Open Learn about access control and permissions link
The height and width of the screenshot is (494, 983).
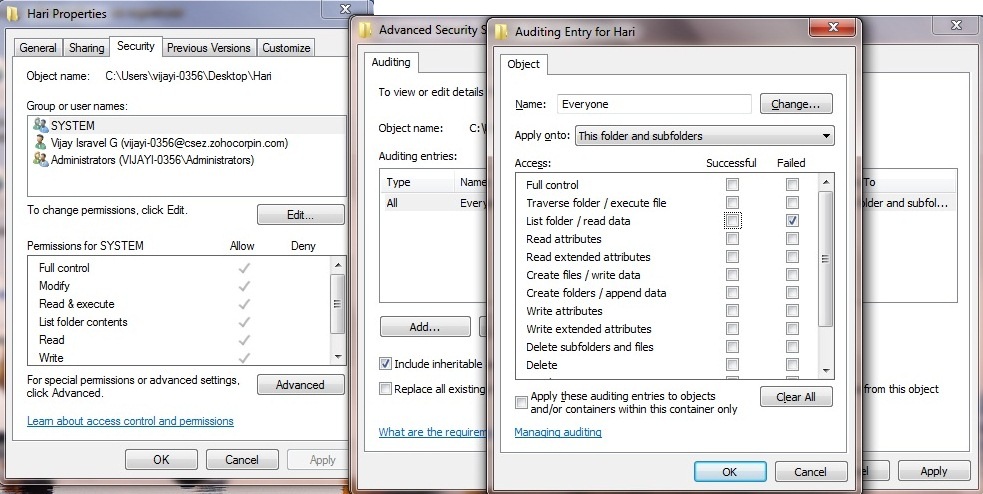(x=130, y=421)
